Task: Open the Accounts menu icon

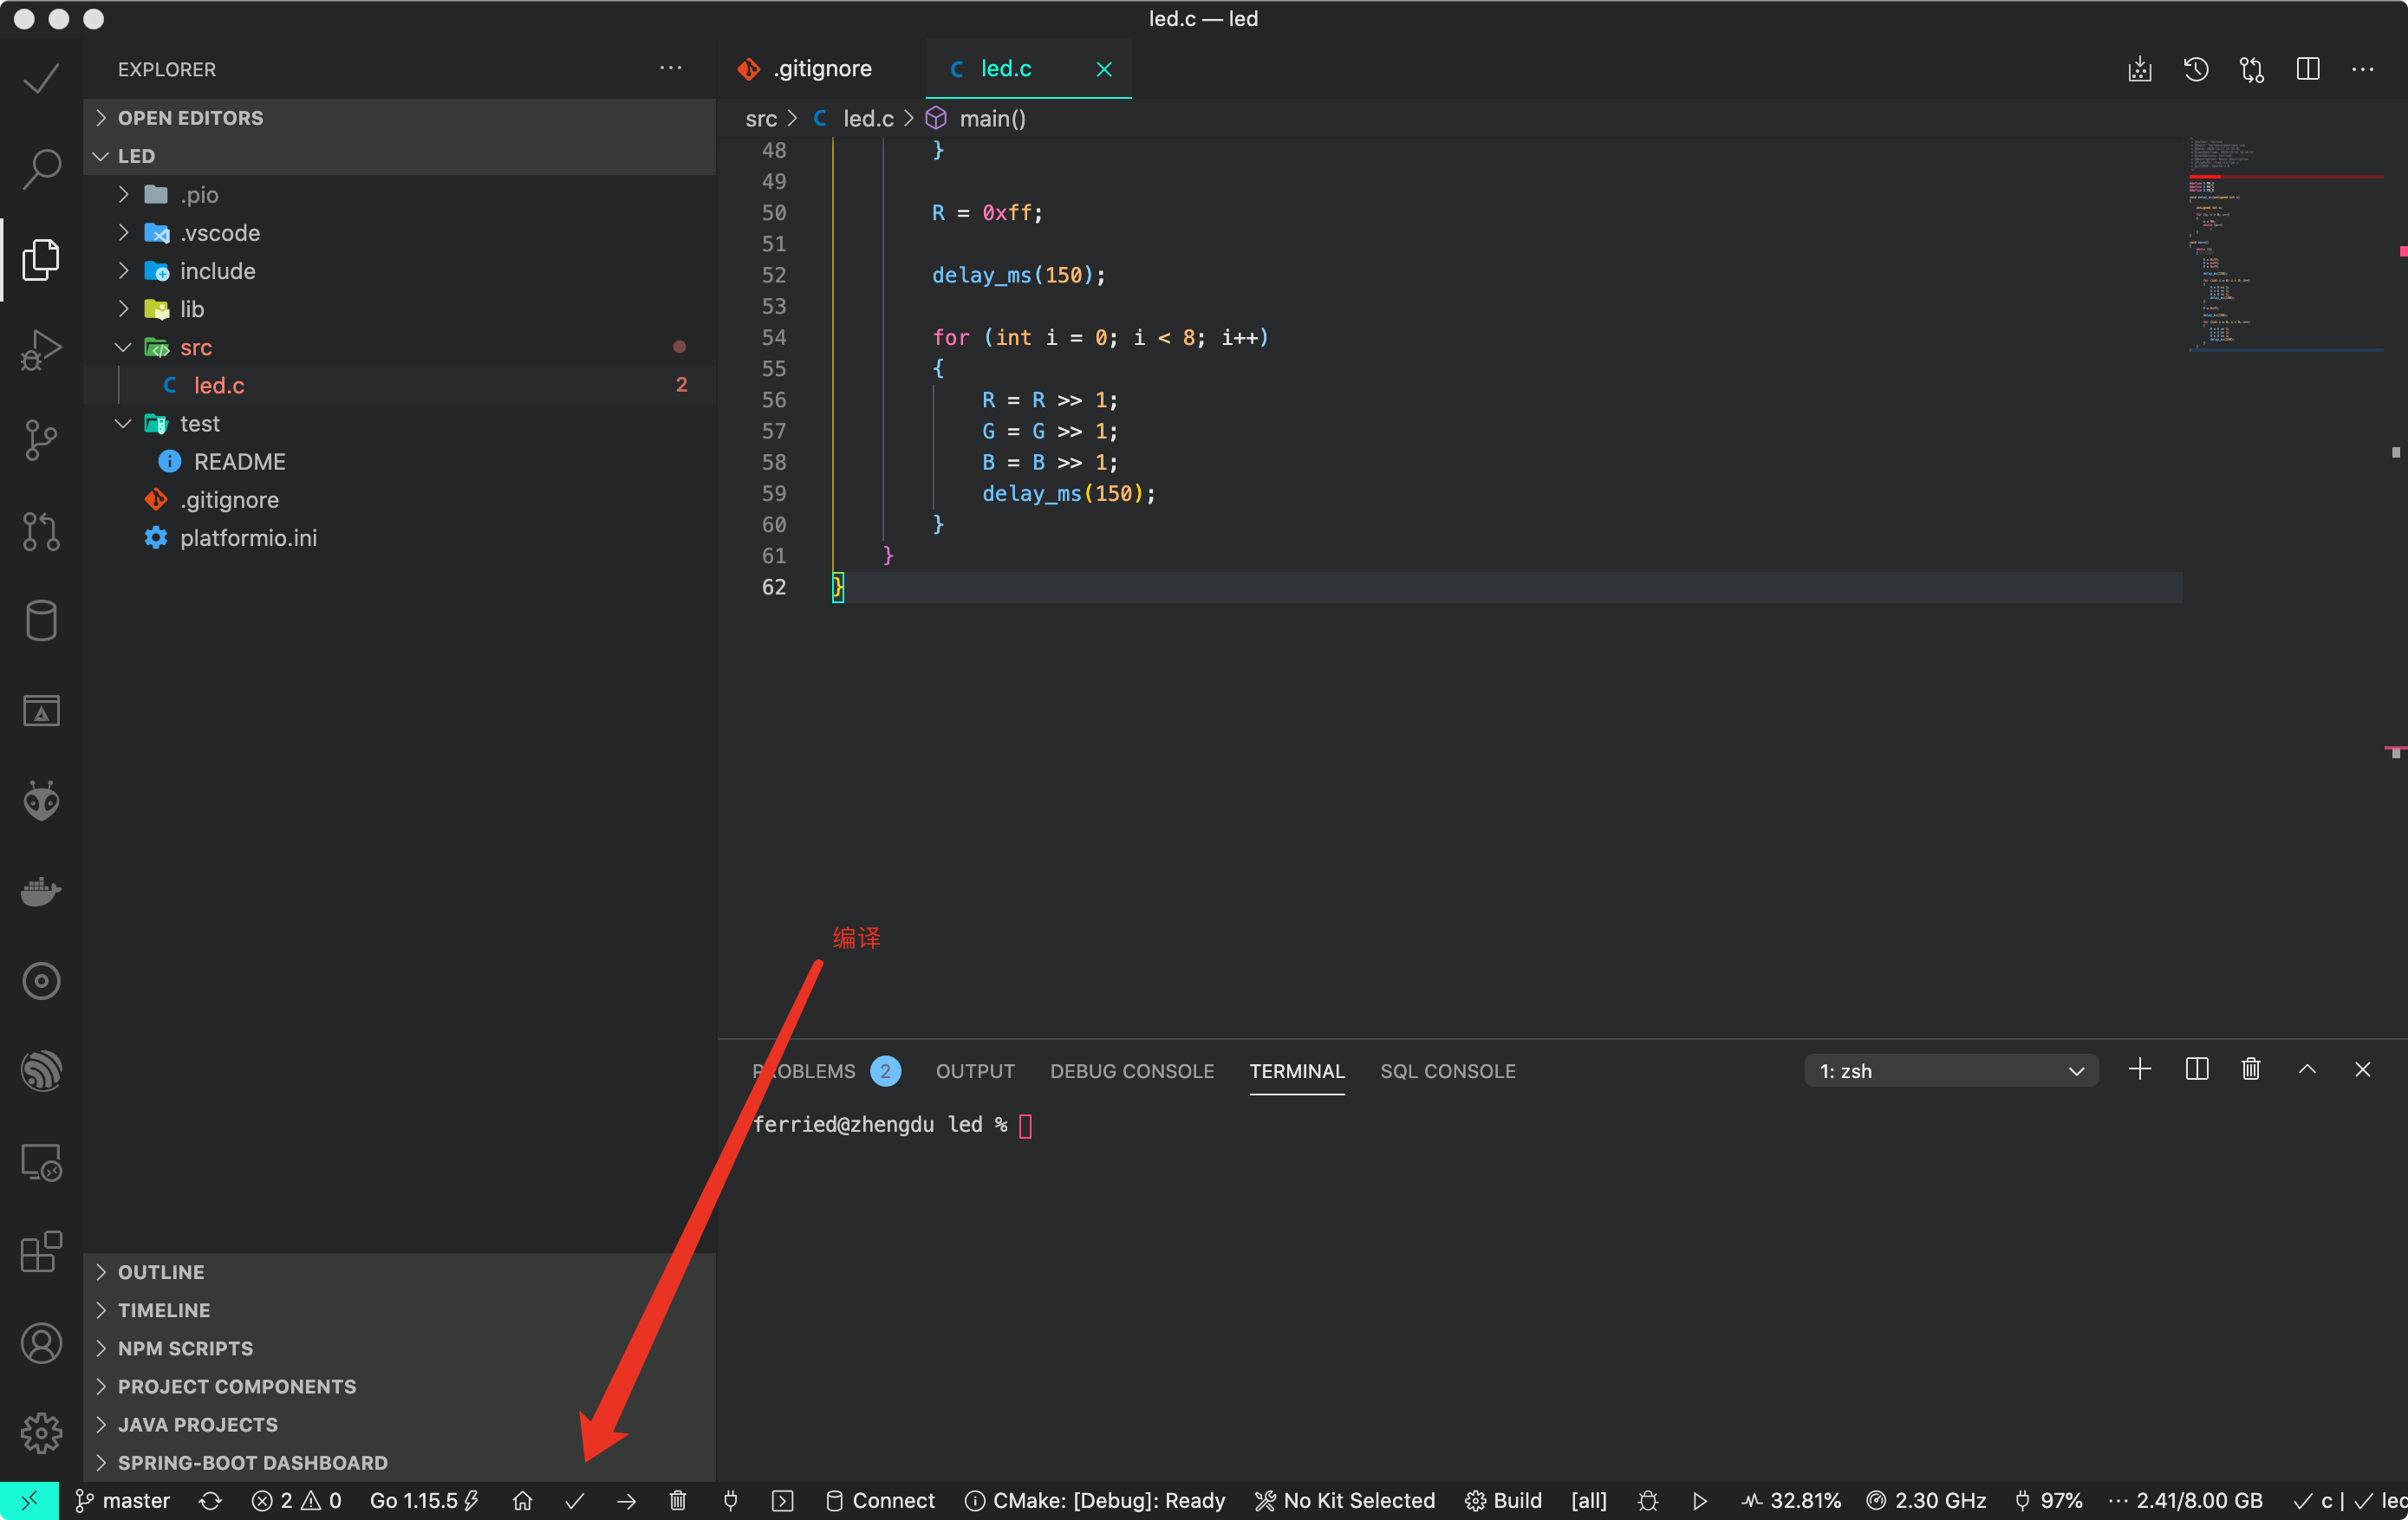Action: click(41, 1343)
